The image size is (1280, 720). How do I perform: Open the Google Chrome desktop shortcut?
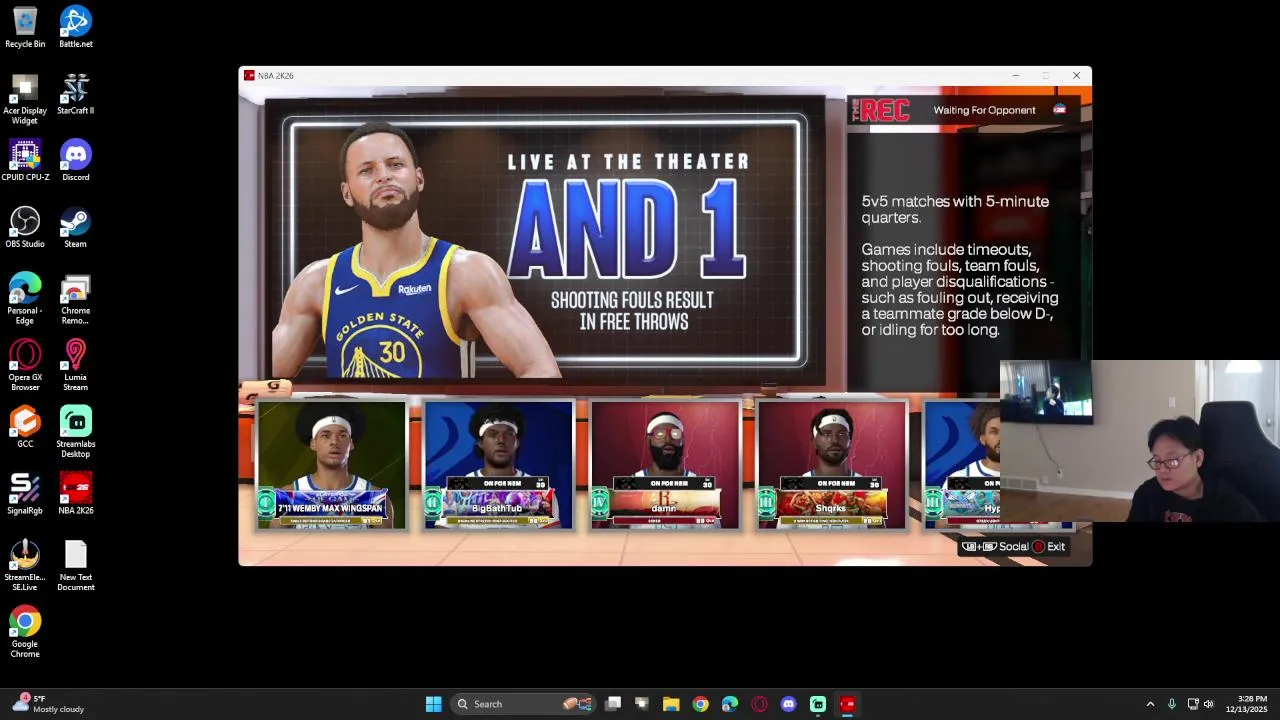(x=25, y=633)
